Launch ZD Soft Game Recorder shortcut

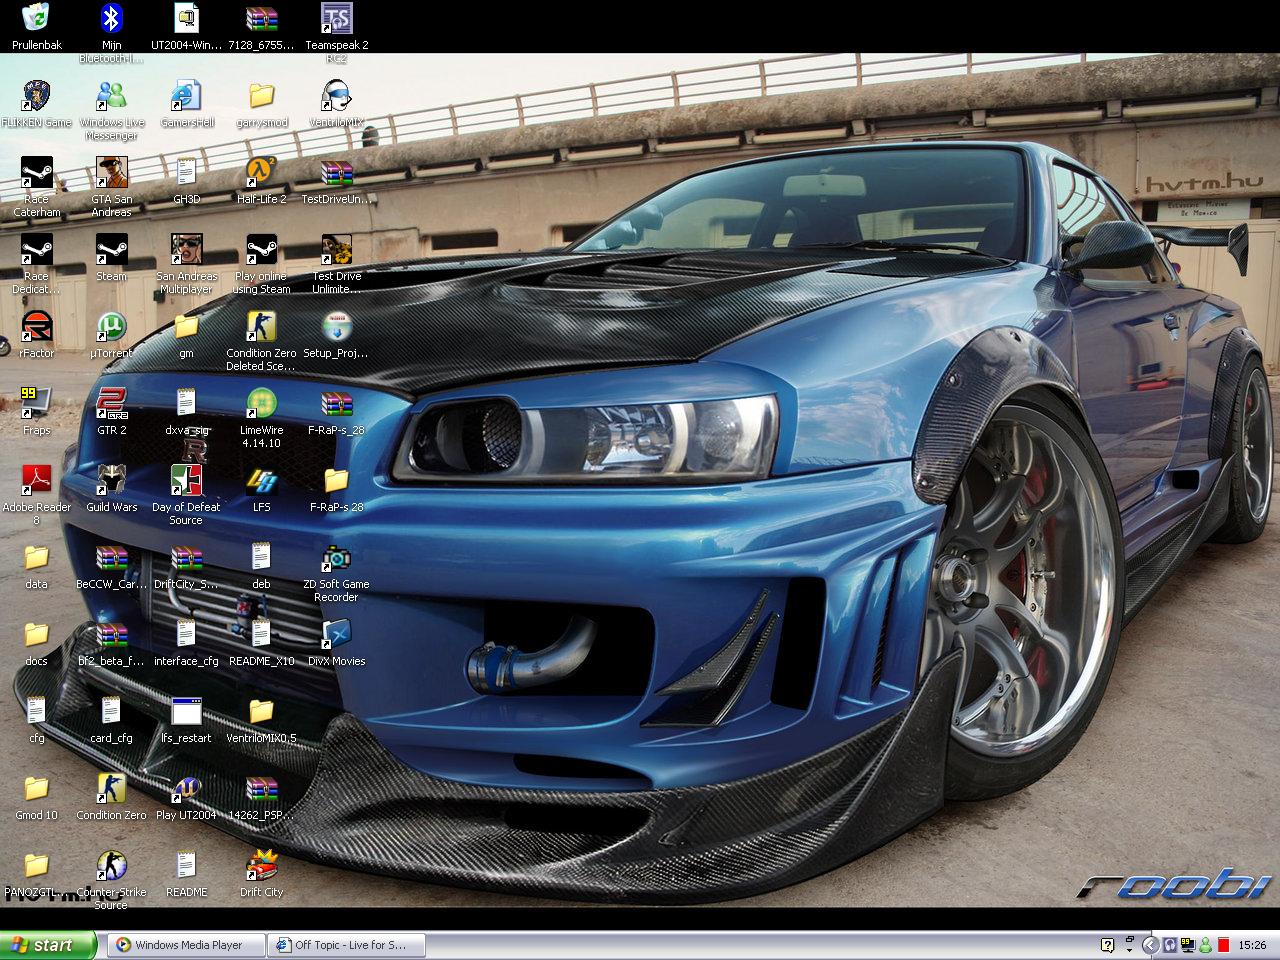tap(337, 572)
